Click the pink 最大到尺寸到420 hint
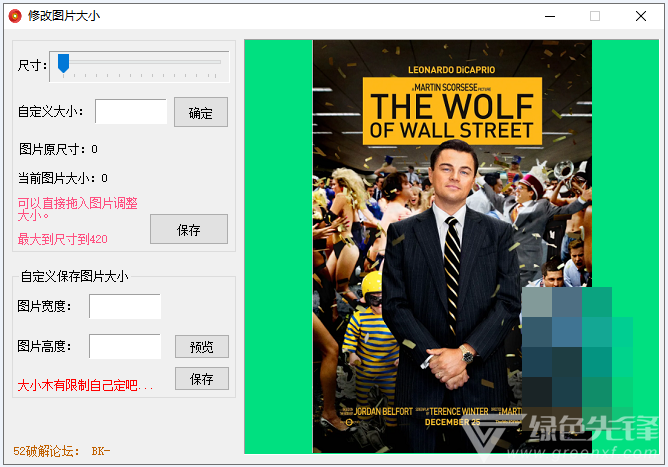The width and height of the screenshot is (668, 467). click(x=62, y=239)
